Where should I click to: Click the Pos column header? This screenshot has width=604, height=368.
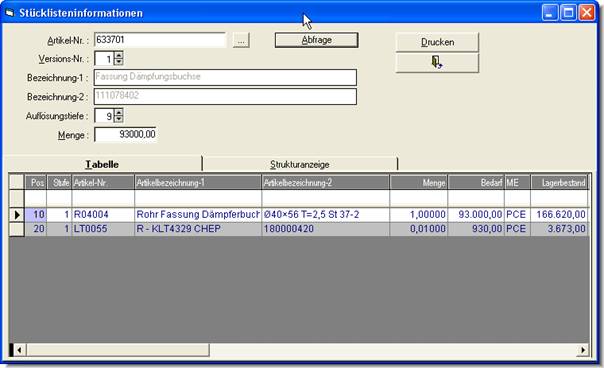point(36,182)
